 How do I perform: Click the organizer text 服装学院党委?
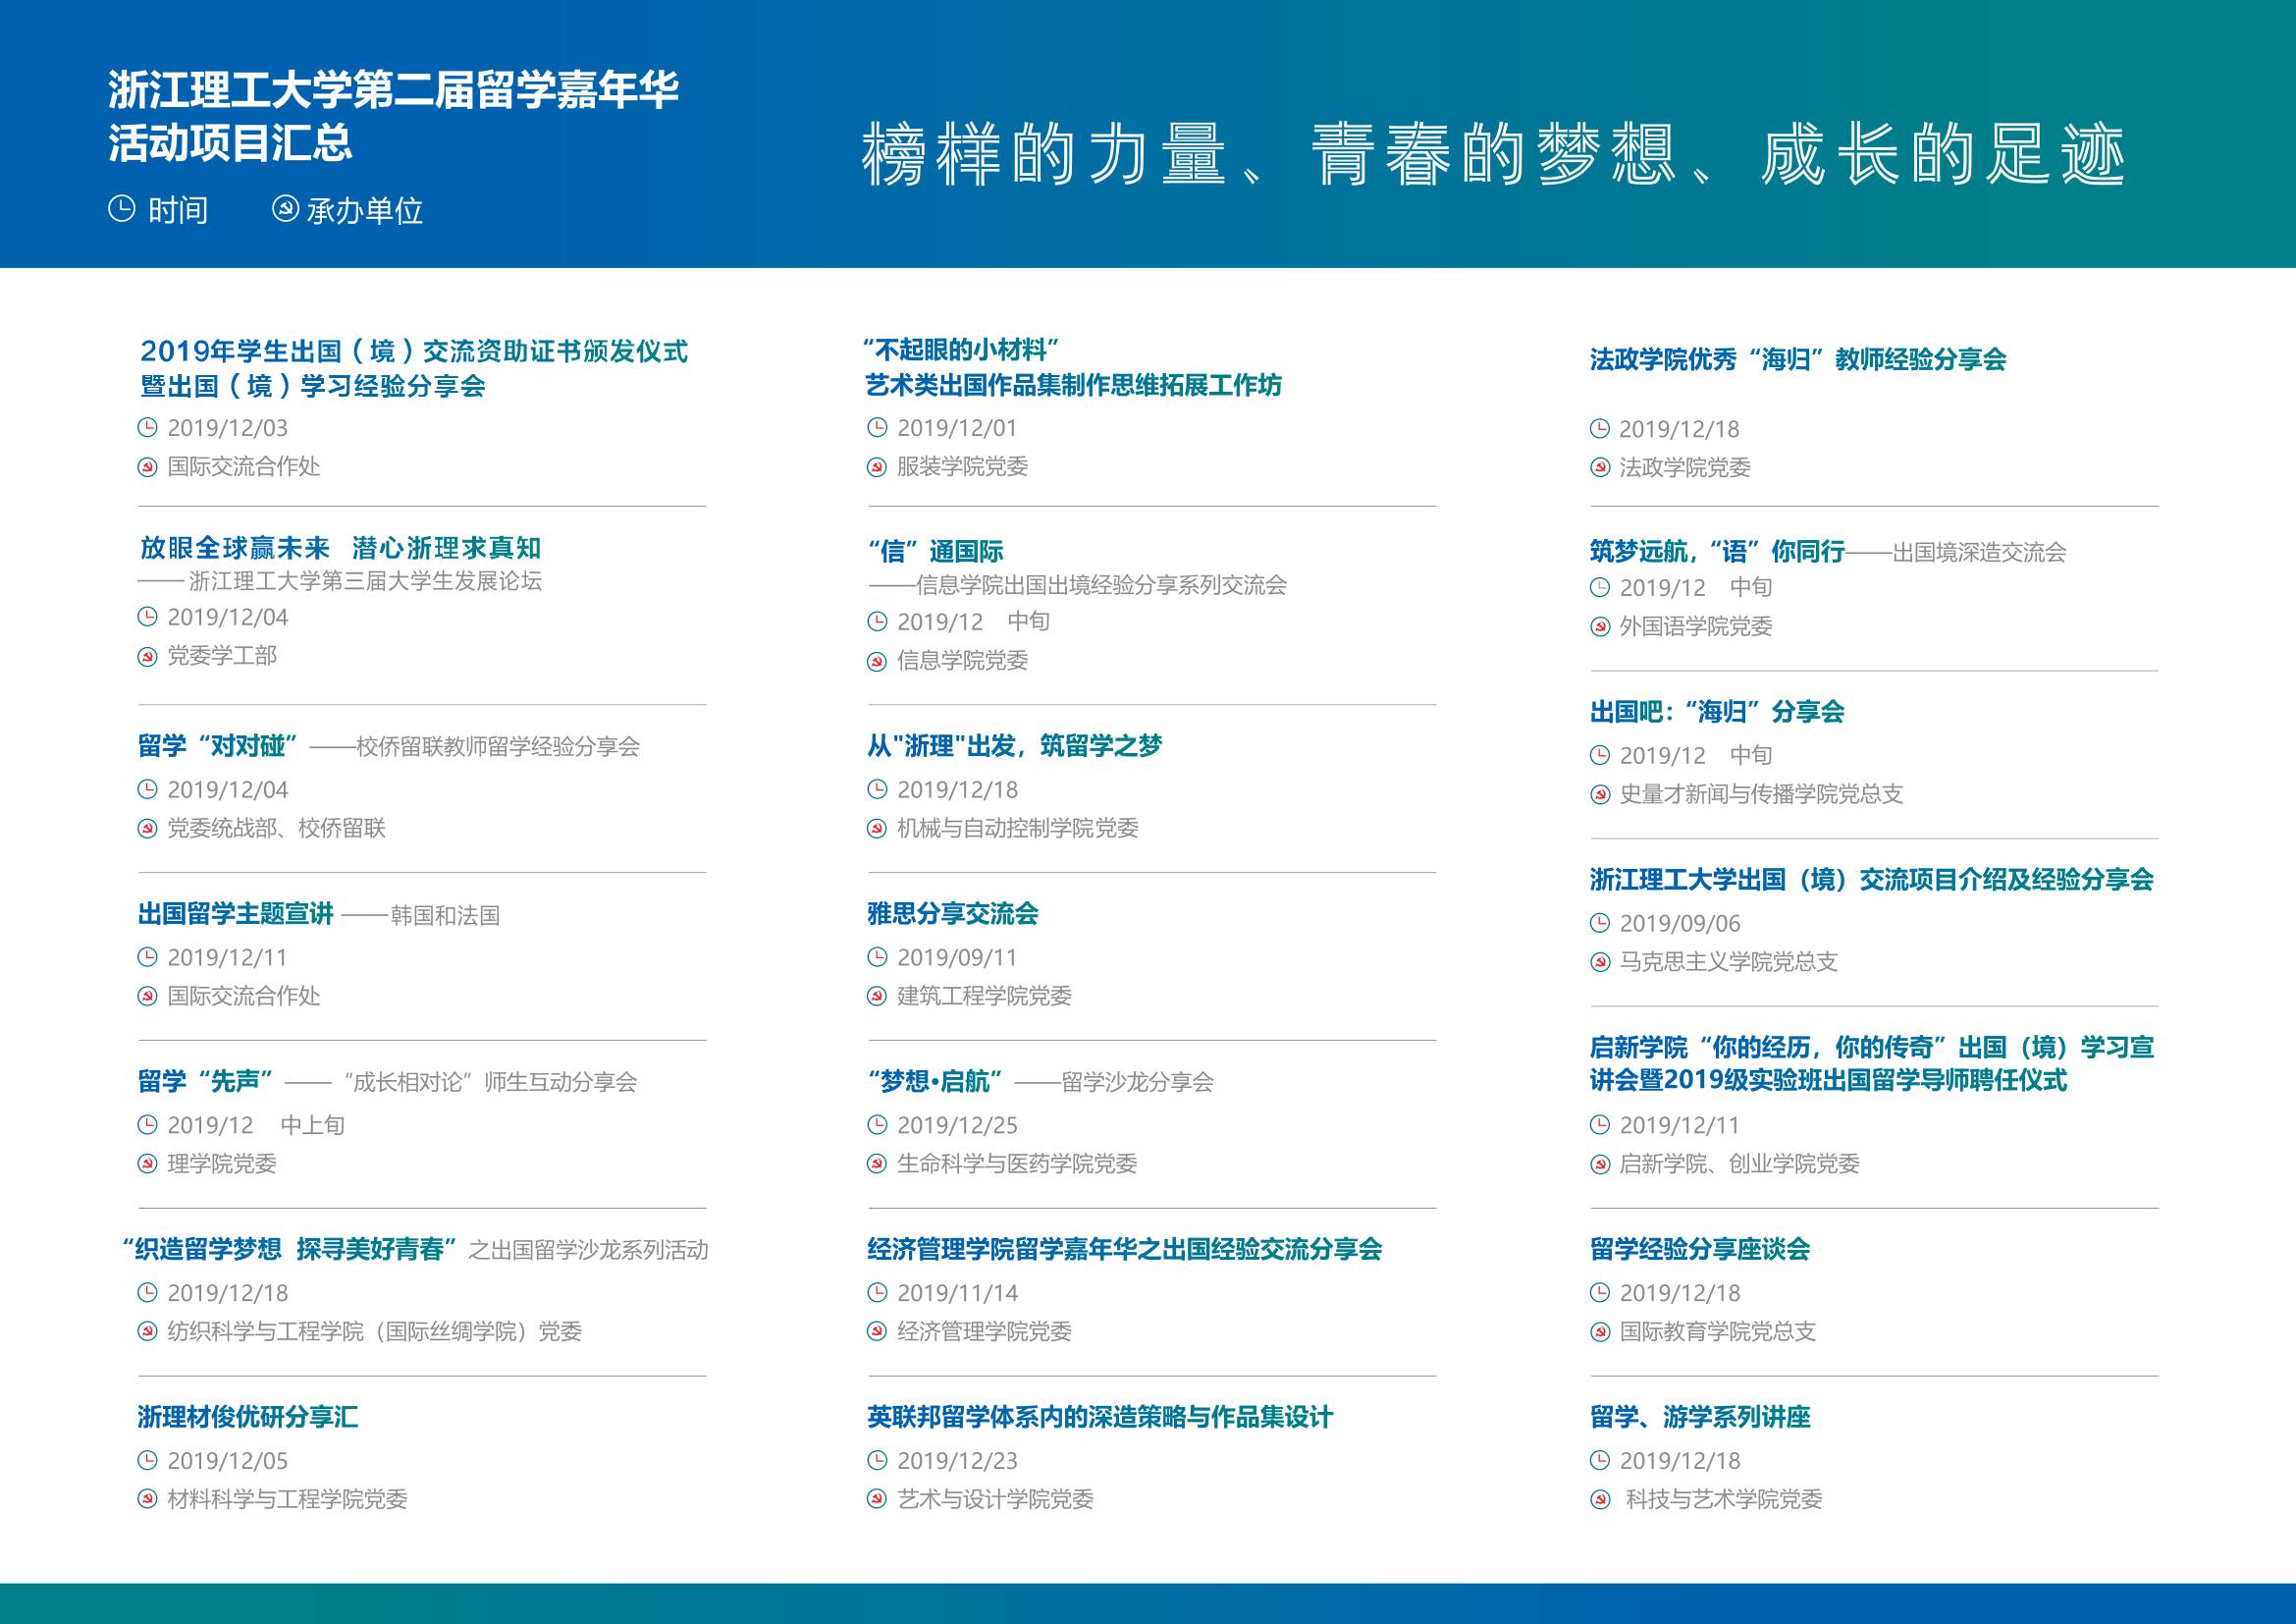coord(963,467)
